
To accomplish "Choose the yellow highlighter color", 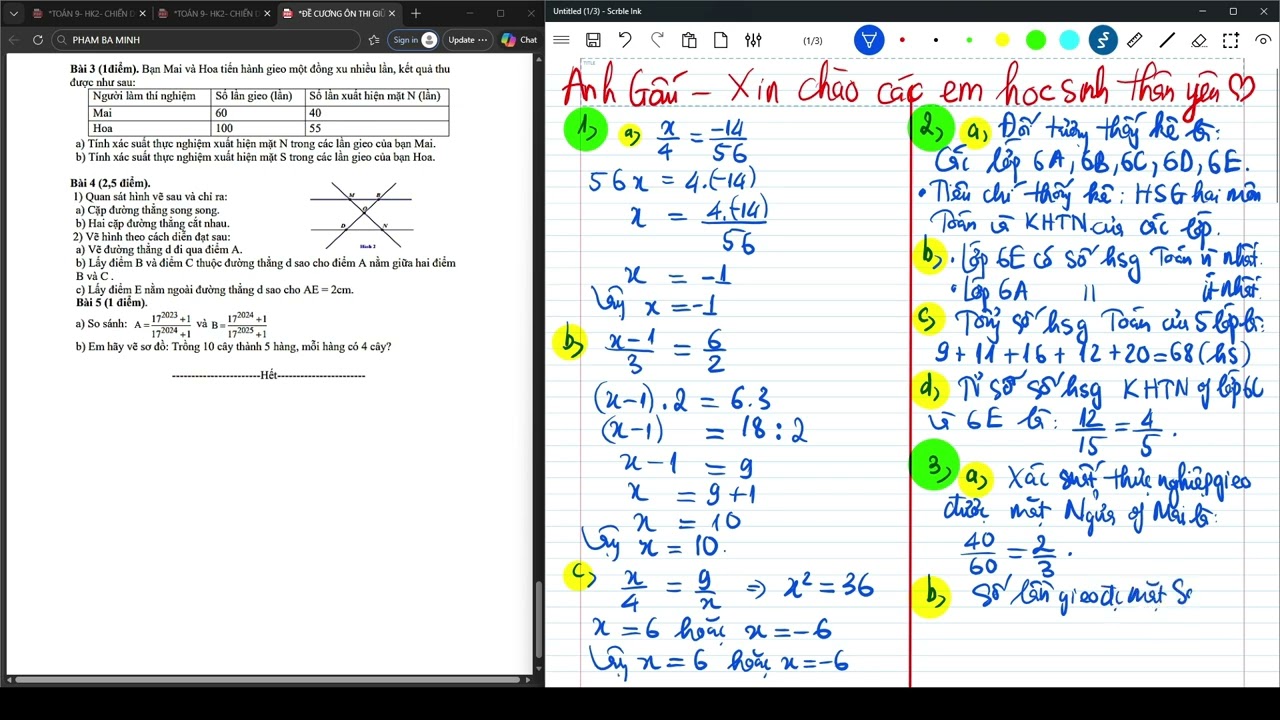I will point(1003,40).
